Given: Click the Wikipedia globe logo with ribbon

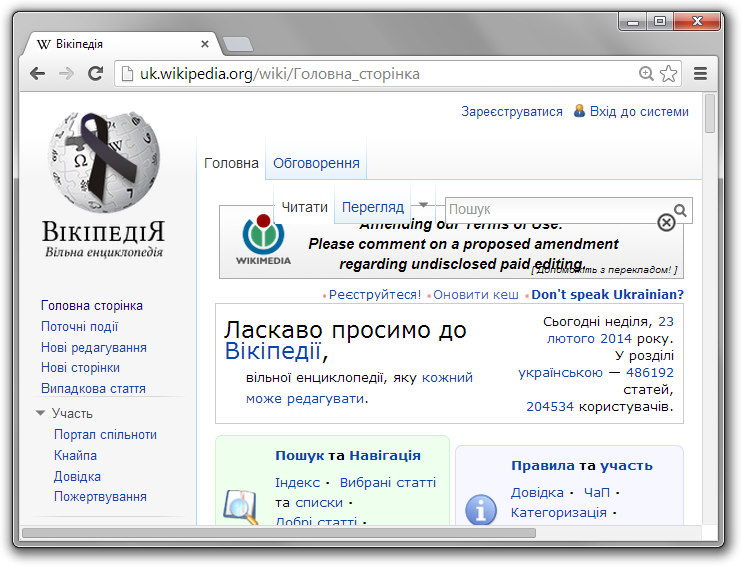Looking at the screenshot, I should point(104,162).
